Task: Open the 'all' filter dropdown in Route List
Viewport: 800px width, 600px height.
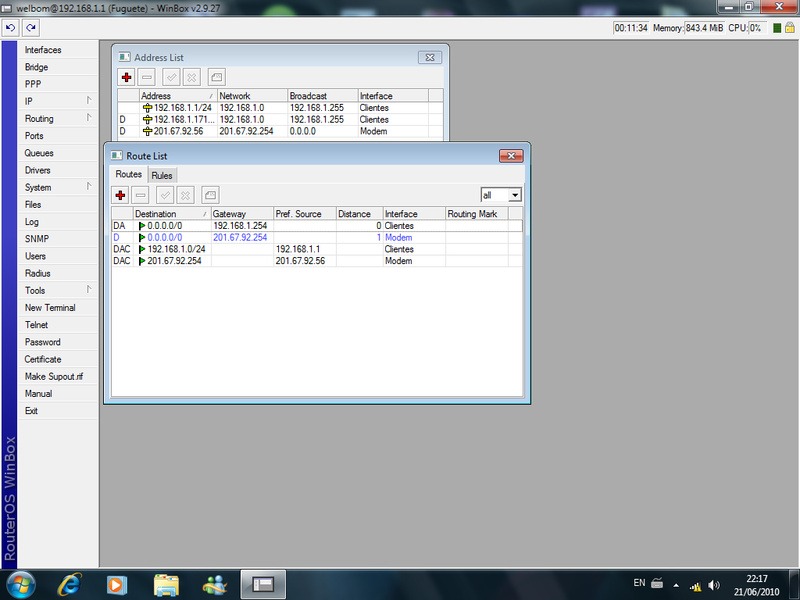Action: pyautogui.click(x=515, y=195)
